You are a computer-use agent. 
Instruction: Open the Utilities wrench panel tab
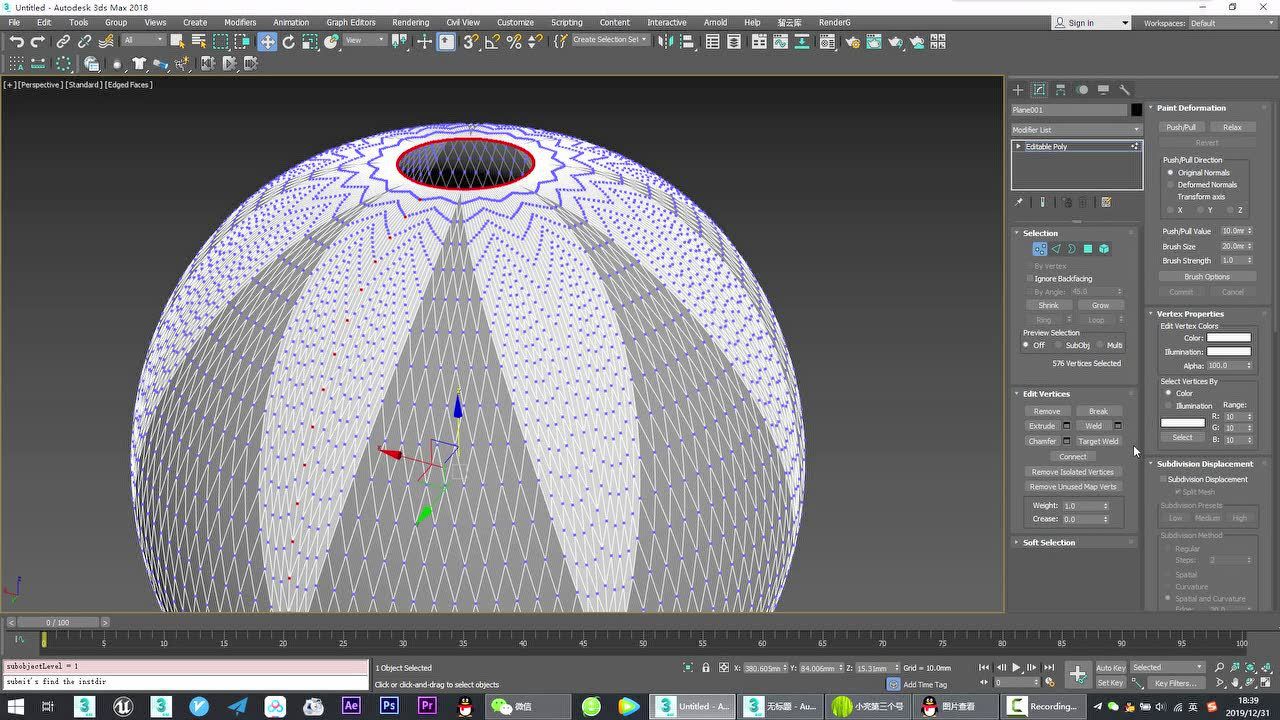pos(1124,90)
